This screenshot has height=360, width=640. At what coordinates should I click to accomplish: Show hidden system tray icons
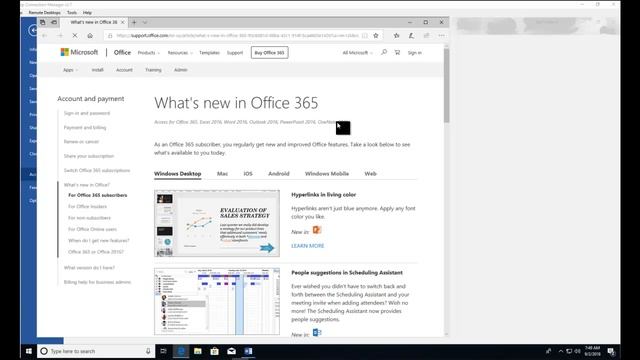561,351
